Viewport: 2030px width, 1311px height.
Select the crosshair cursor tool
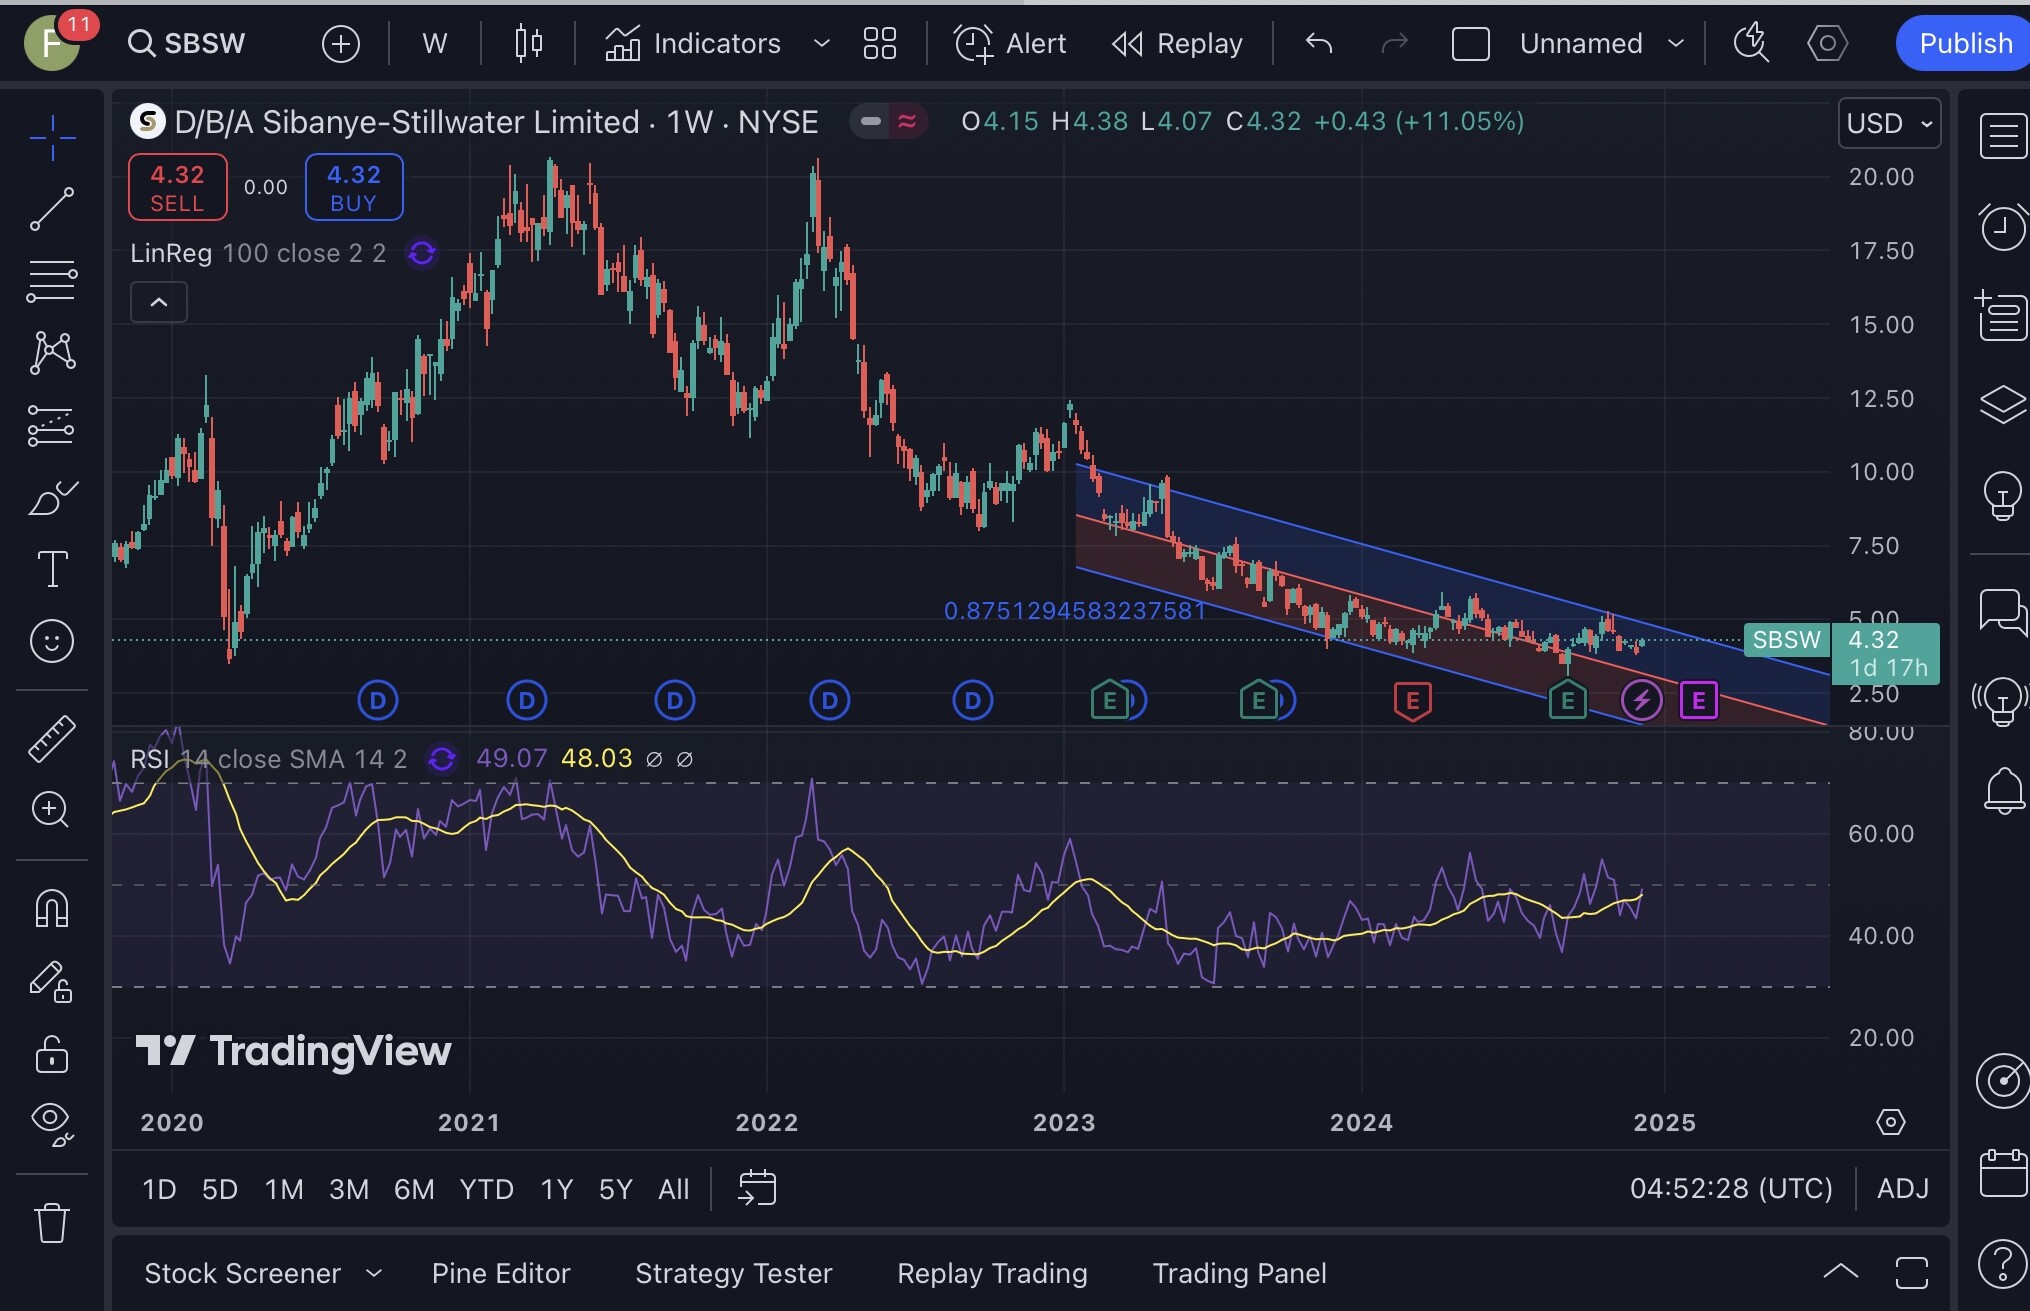coord(52,137)
